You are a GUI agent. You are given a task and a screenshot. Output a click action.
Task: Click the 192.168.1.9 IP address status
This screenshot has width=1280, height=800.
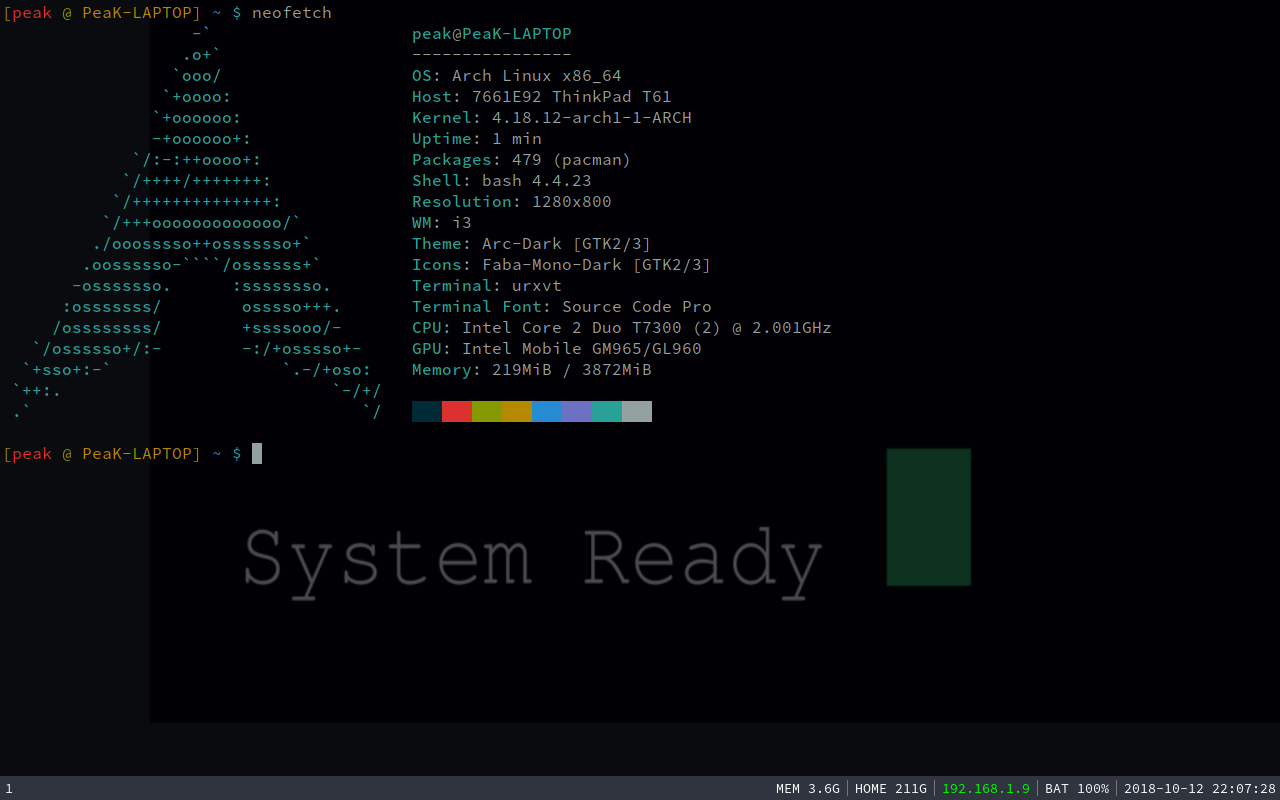click(x=986, y=788)
